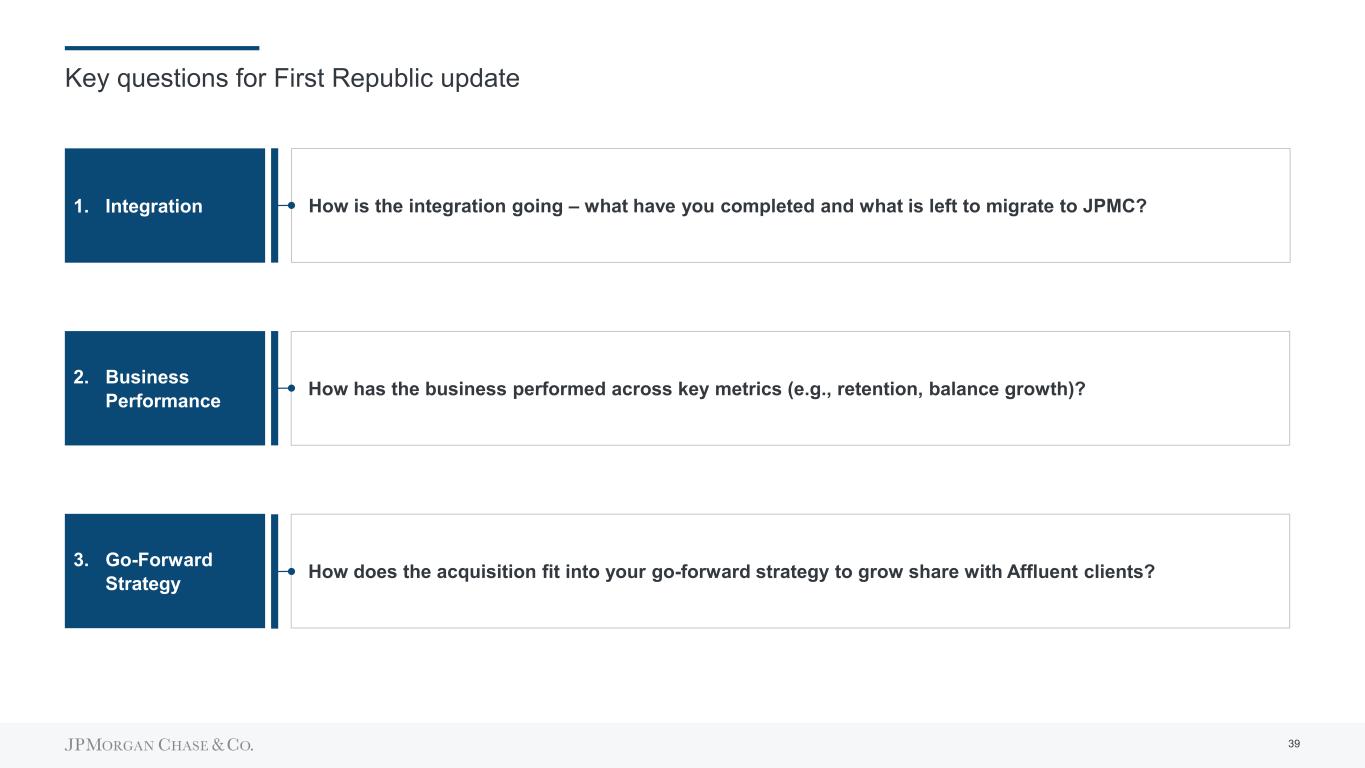
Task: Click the word 'retention' in the second question
Action: coord(877,388)
